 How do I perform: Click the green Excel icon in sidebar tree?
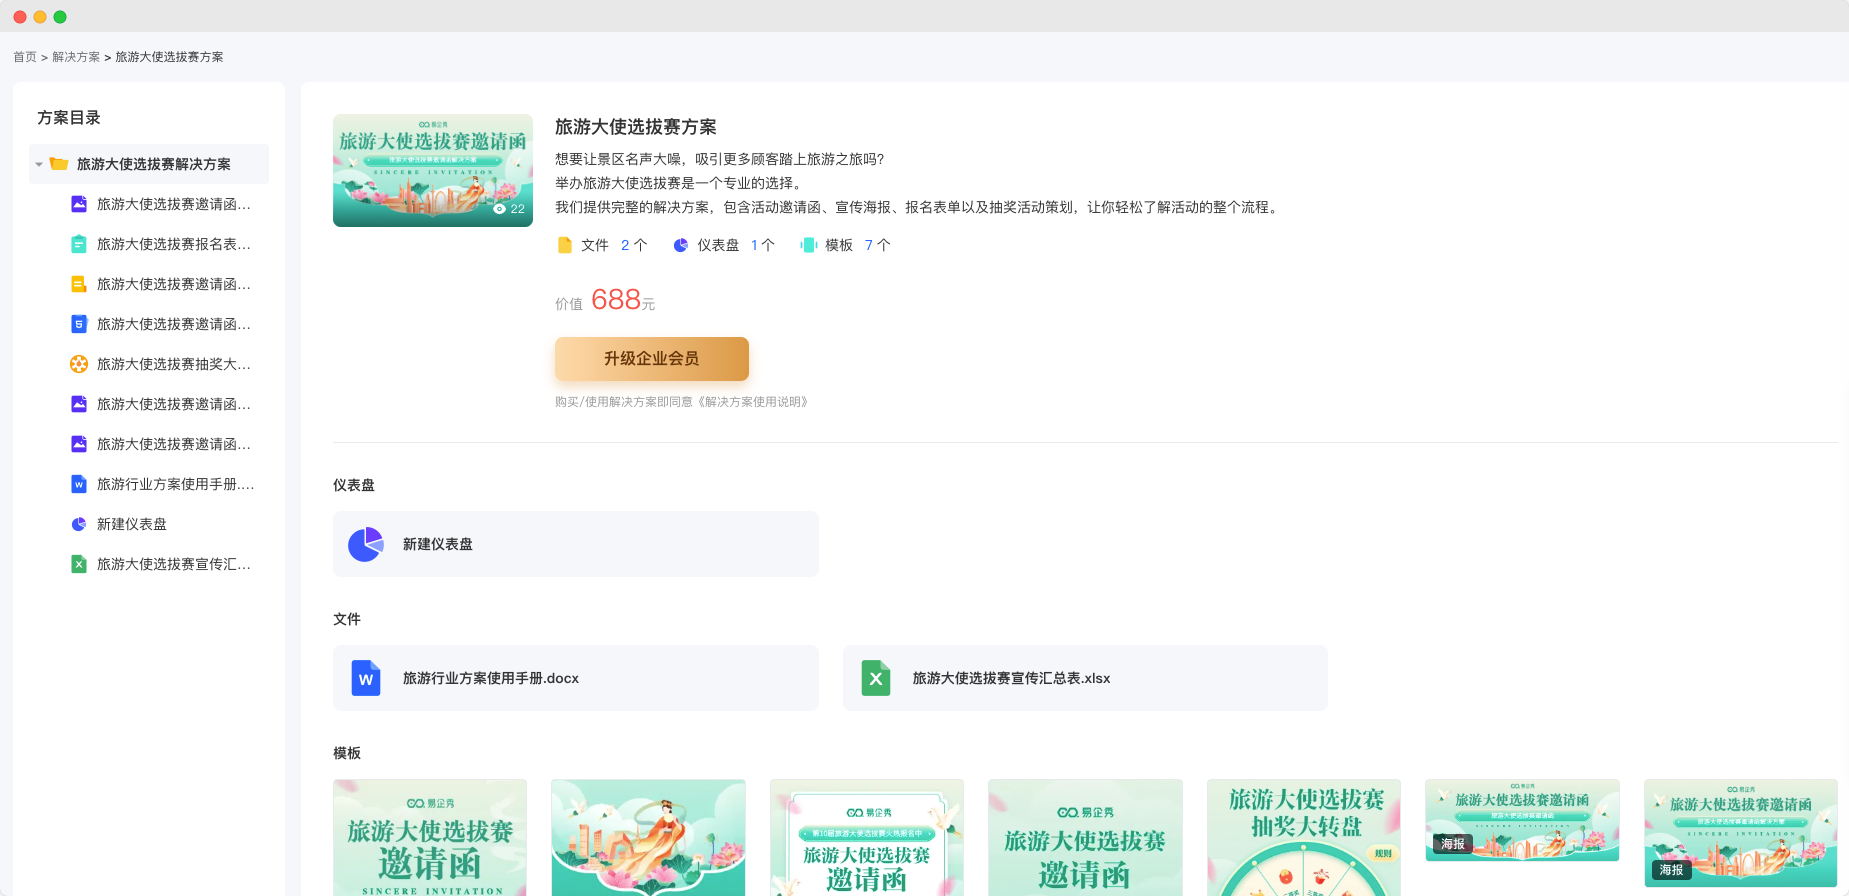(x=79, y=564)
